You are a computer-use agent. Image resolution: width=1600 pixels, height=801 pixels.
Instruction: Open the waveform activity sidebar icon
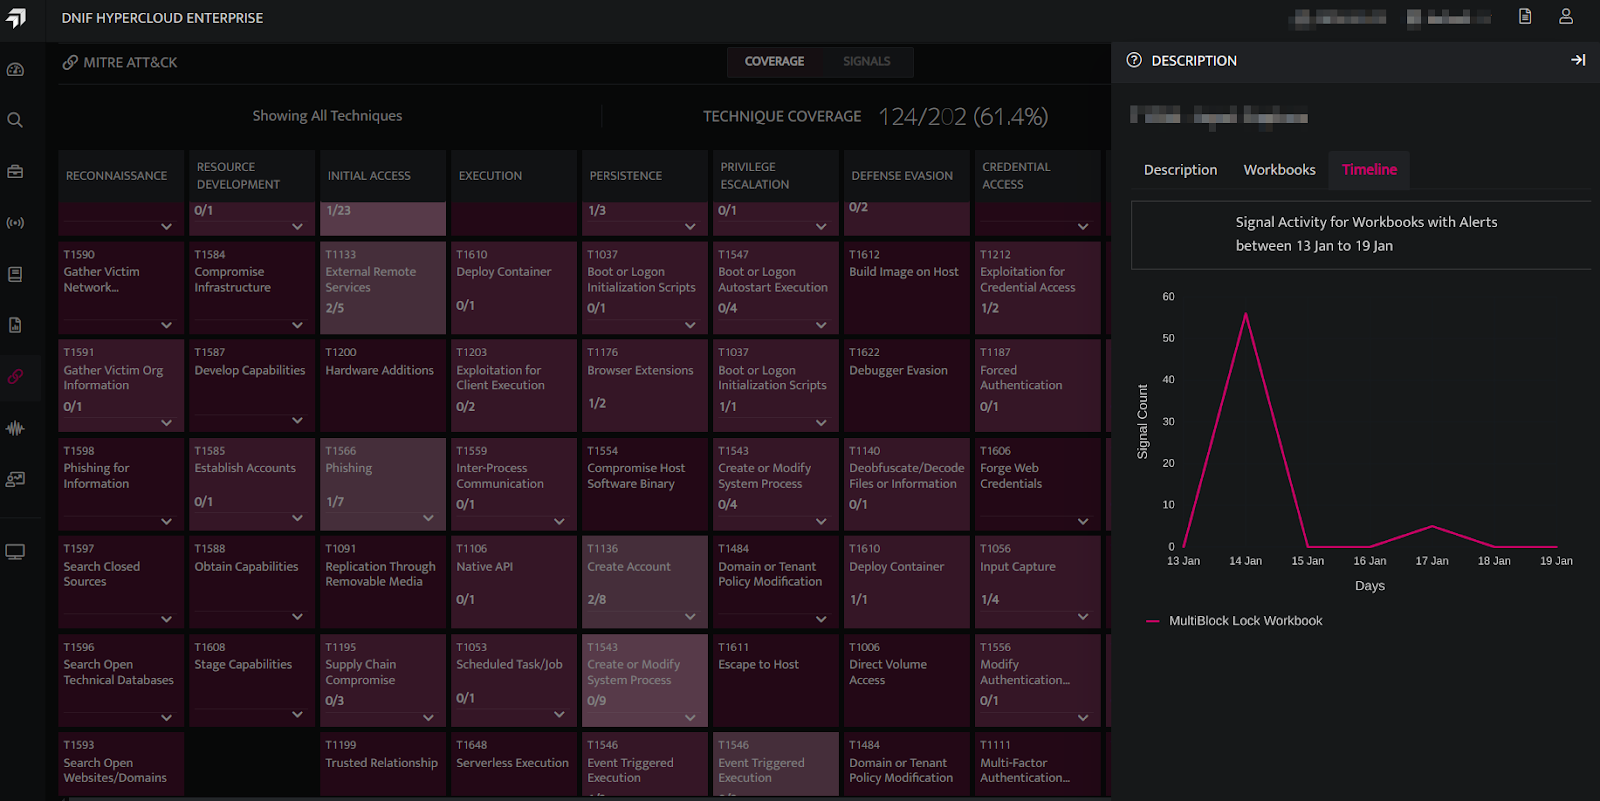click(15, 428)
